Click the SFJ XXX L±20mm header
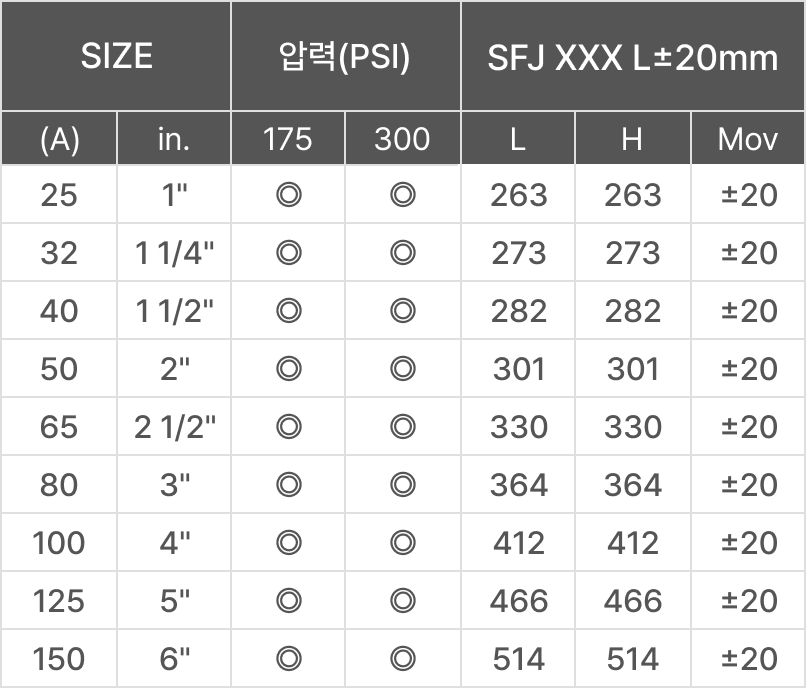The width and height of the screenshot is (806, 688). pyautogui.click(x=633, y=56)
